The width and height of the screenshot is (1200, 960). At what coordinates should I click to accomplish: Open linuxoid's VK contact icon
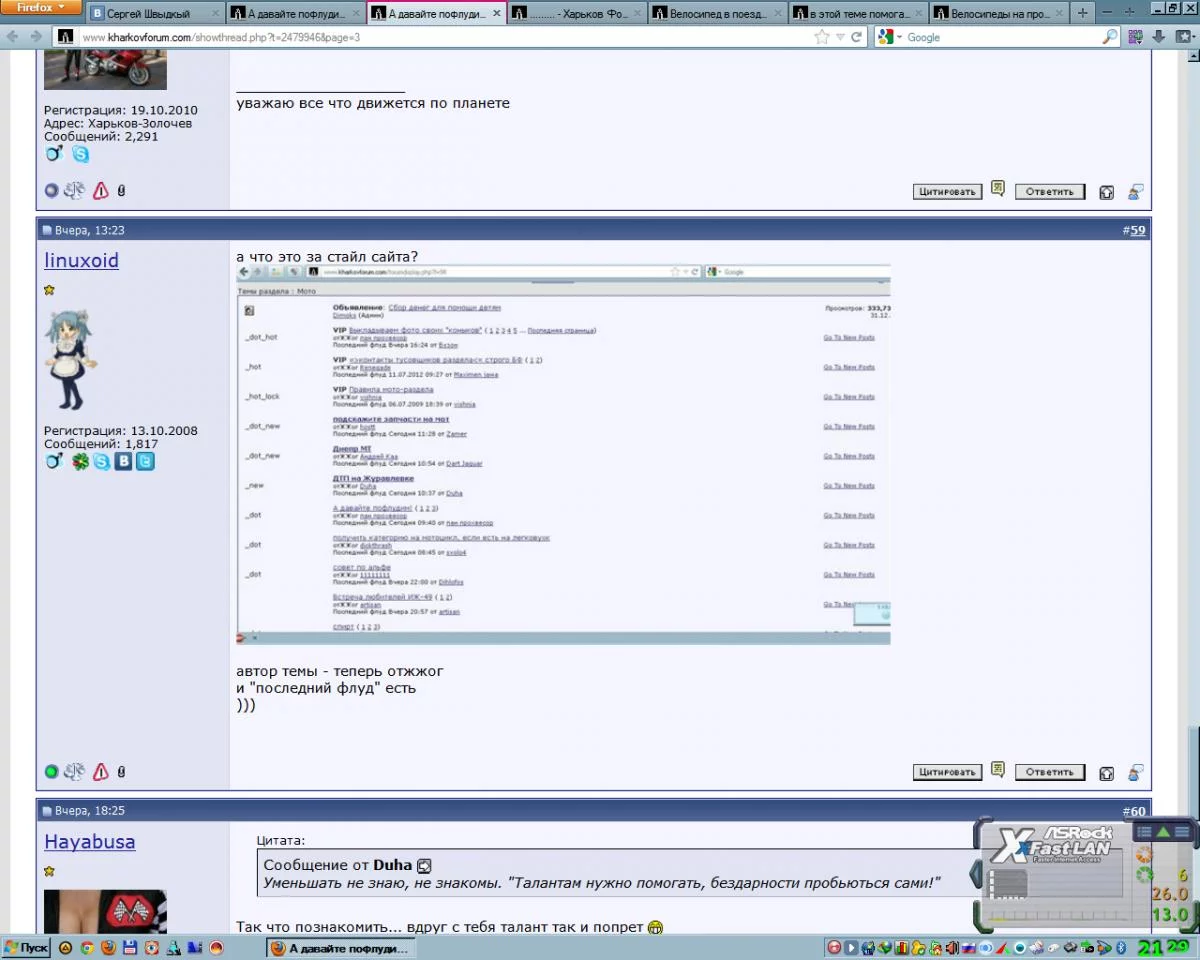pyautogui.click(x=123, y=461)
